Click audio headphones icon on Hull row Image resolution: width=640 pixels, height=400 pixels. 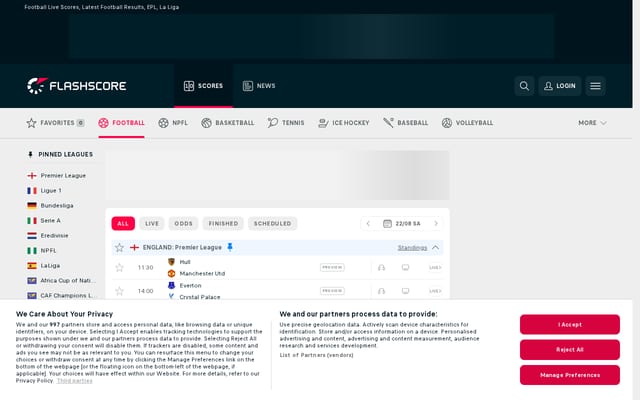pos(381,268)
